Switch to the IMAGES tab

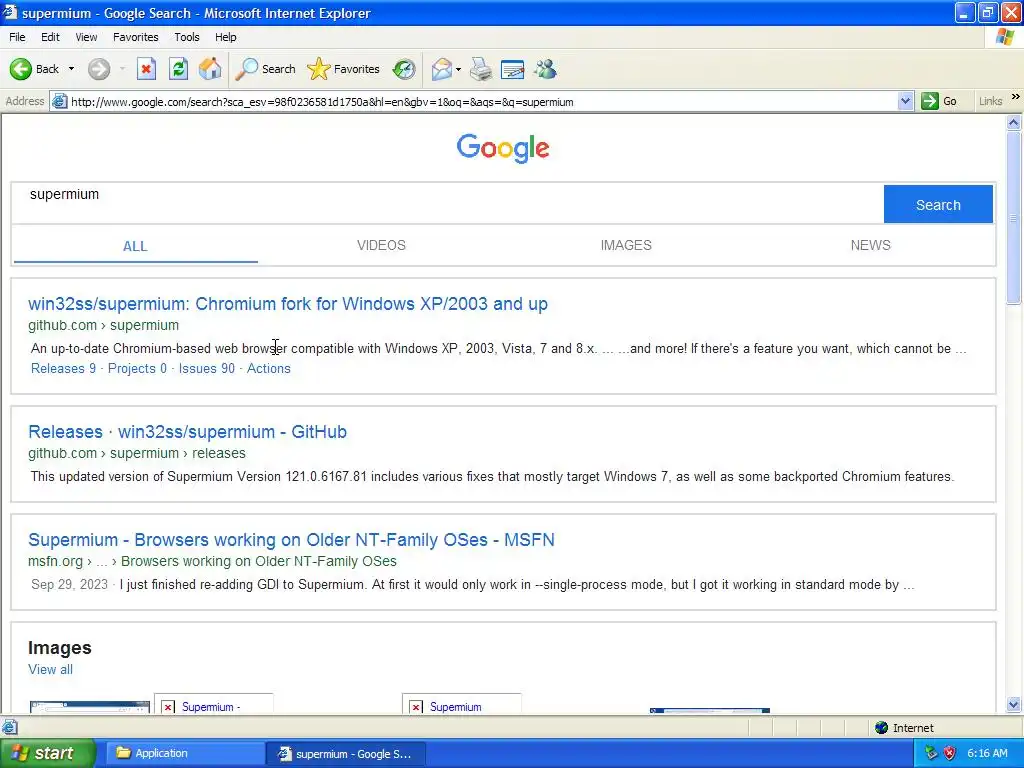pyautogui.click(x=626, y=245)
